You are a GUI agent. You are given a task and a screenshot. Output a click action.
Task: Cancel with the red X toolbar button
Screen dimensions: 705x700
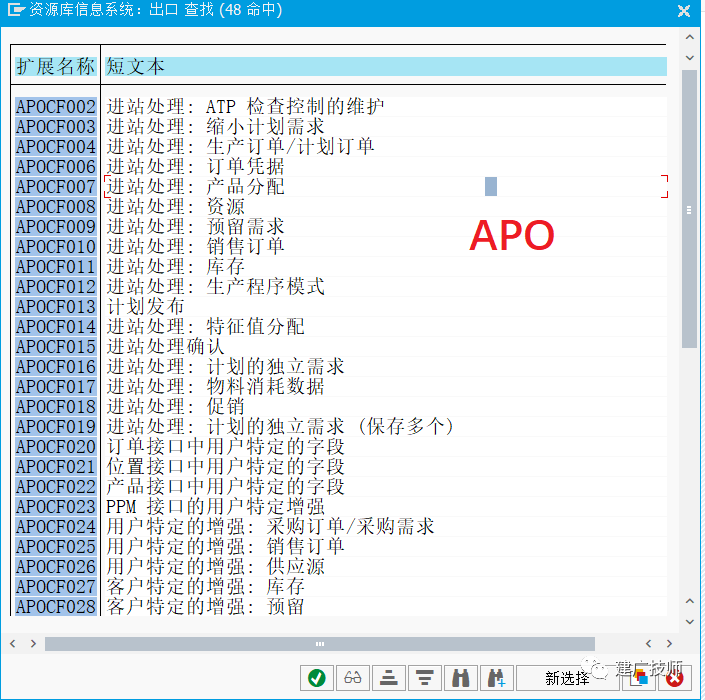pyautogui.click(x=674, y=678)
